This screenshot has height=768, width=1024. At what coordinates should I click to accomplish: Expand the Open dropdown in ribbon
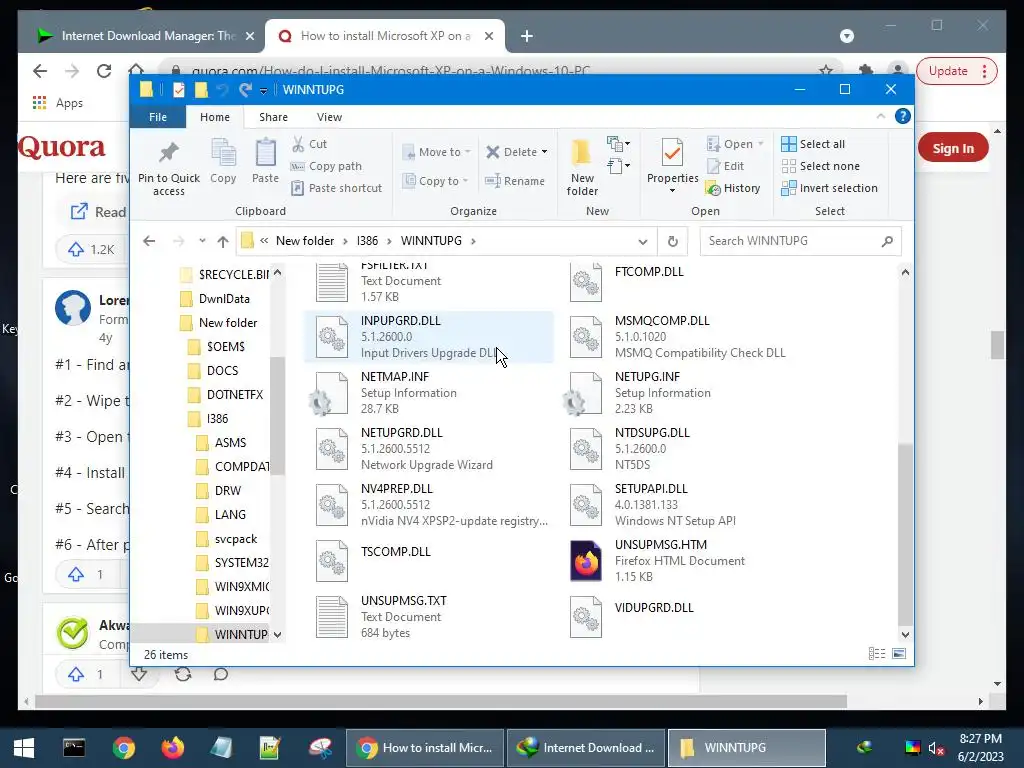pos(761,144)
